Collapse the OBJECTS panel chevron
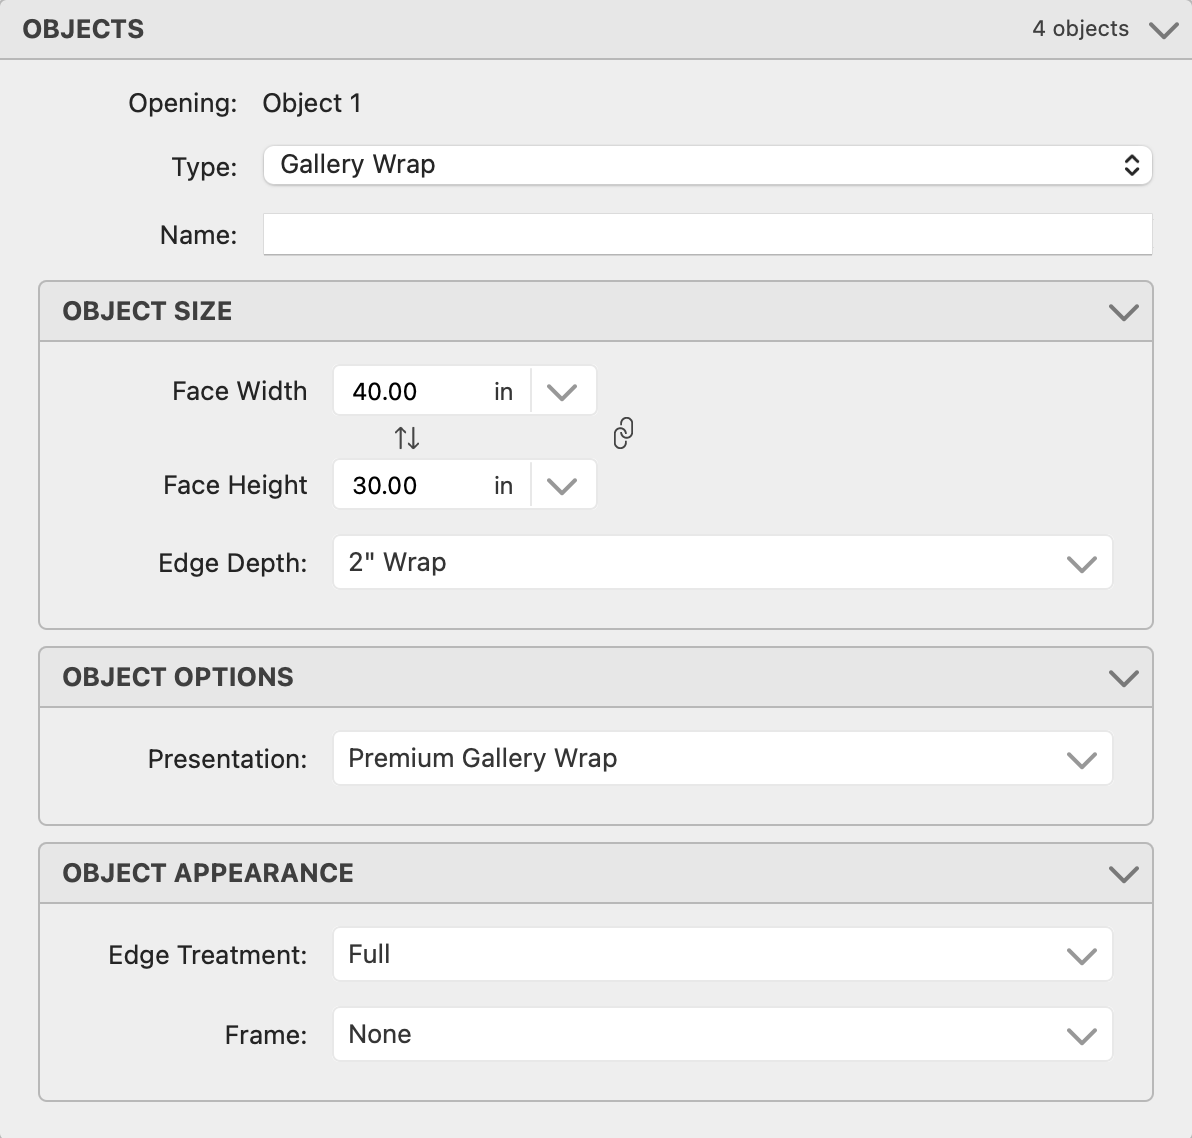 click(x=1163, y=30)
